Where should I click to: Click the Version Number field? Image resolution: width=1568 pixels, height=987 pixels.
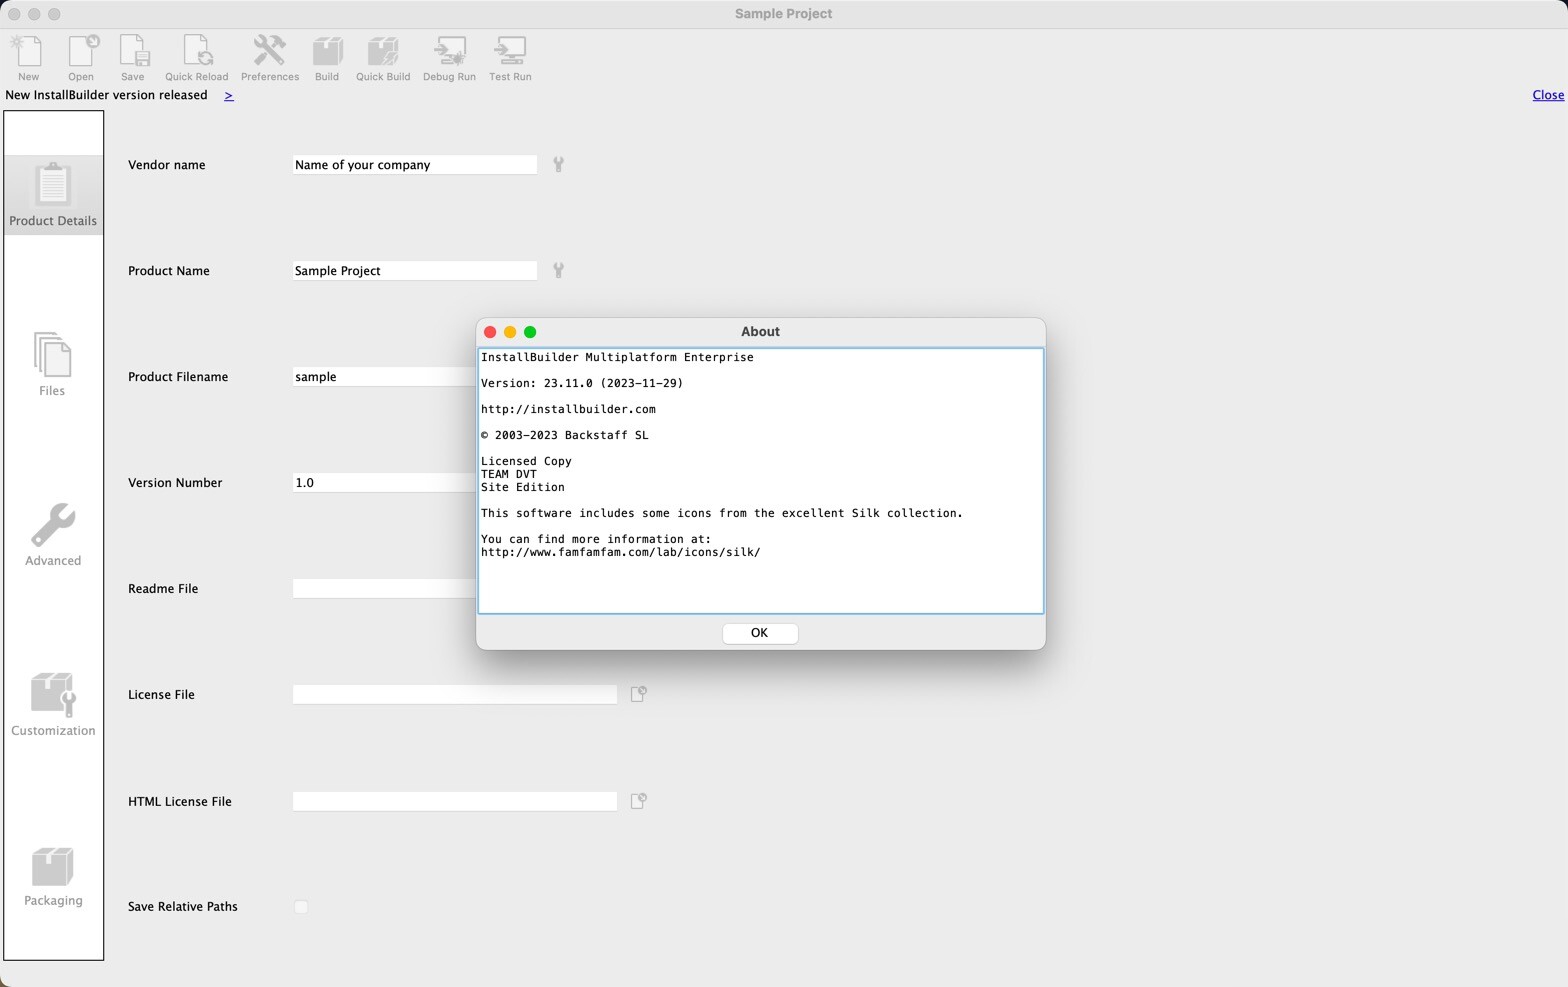pyautogui.click(x=384, y=483)
